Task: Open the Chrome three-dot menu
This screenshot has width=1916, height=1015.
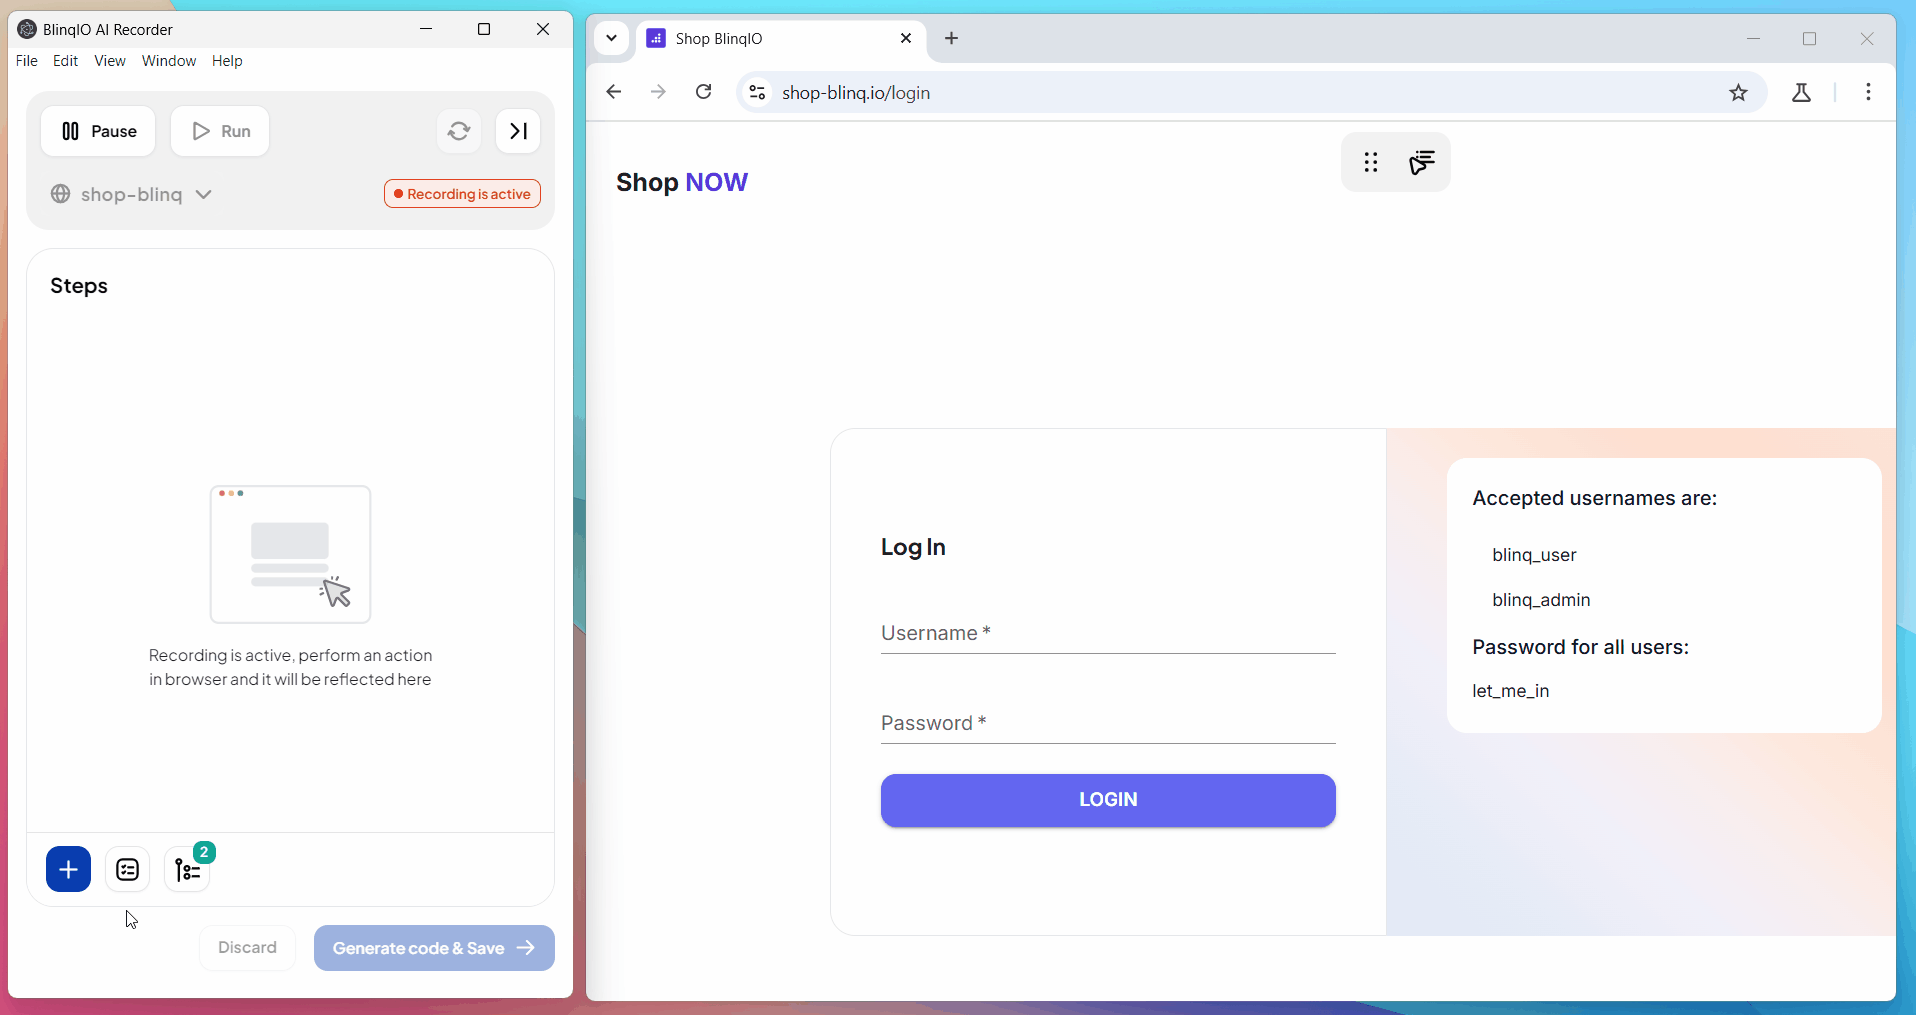Action: (1868, 92)
